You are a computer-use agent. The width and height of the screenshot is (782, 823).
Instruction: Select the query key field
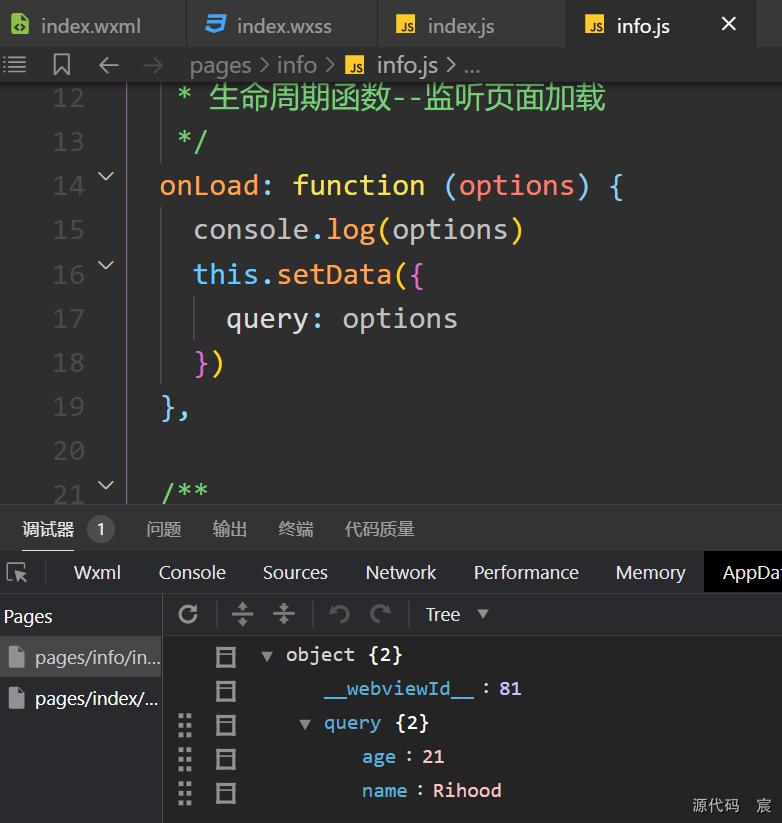click(352, 723)
